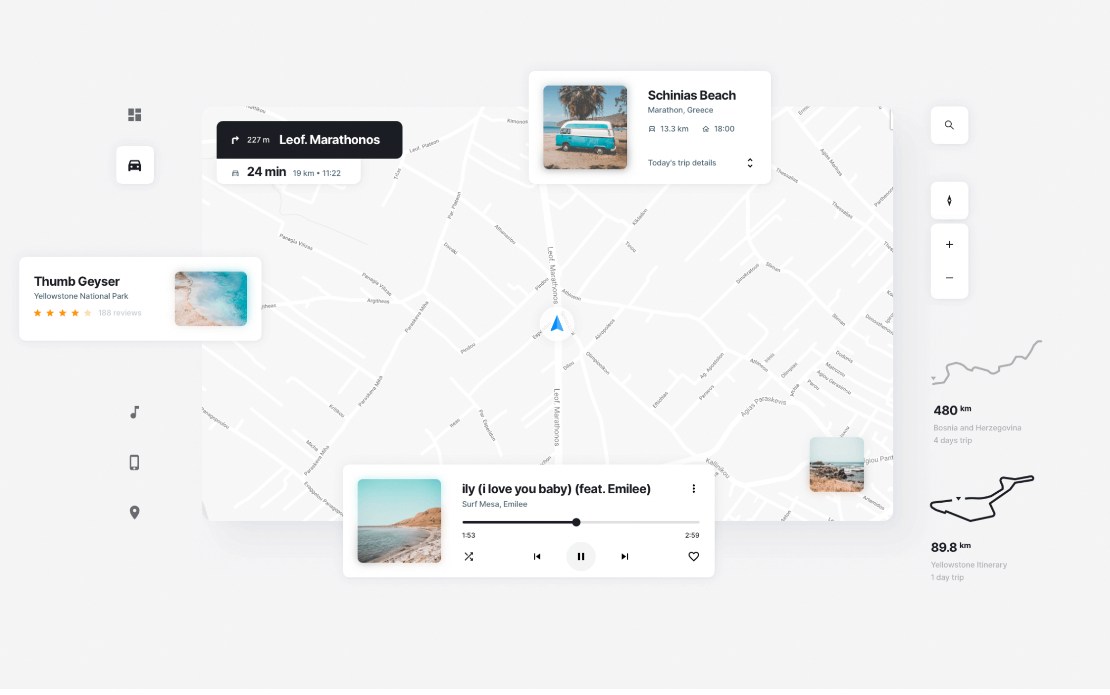This screenshot has width=1110, height=695.
Task: Click the search magnifier button
Action: tap(949, 125)
